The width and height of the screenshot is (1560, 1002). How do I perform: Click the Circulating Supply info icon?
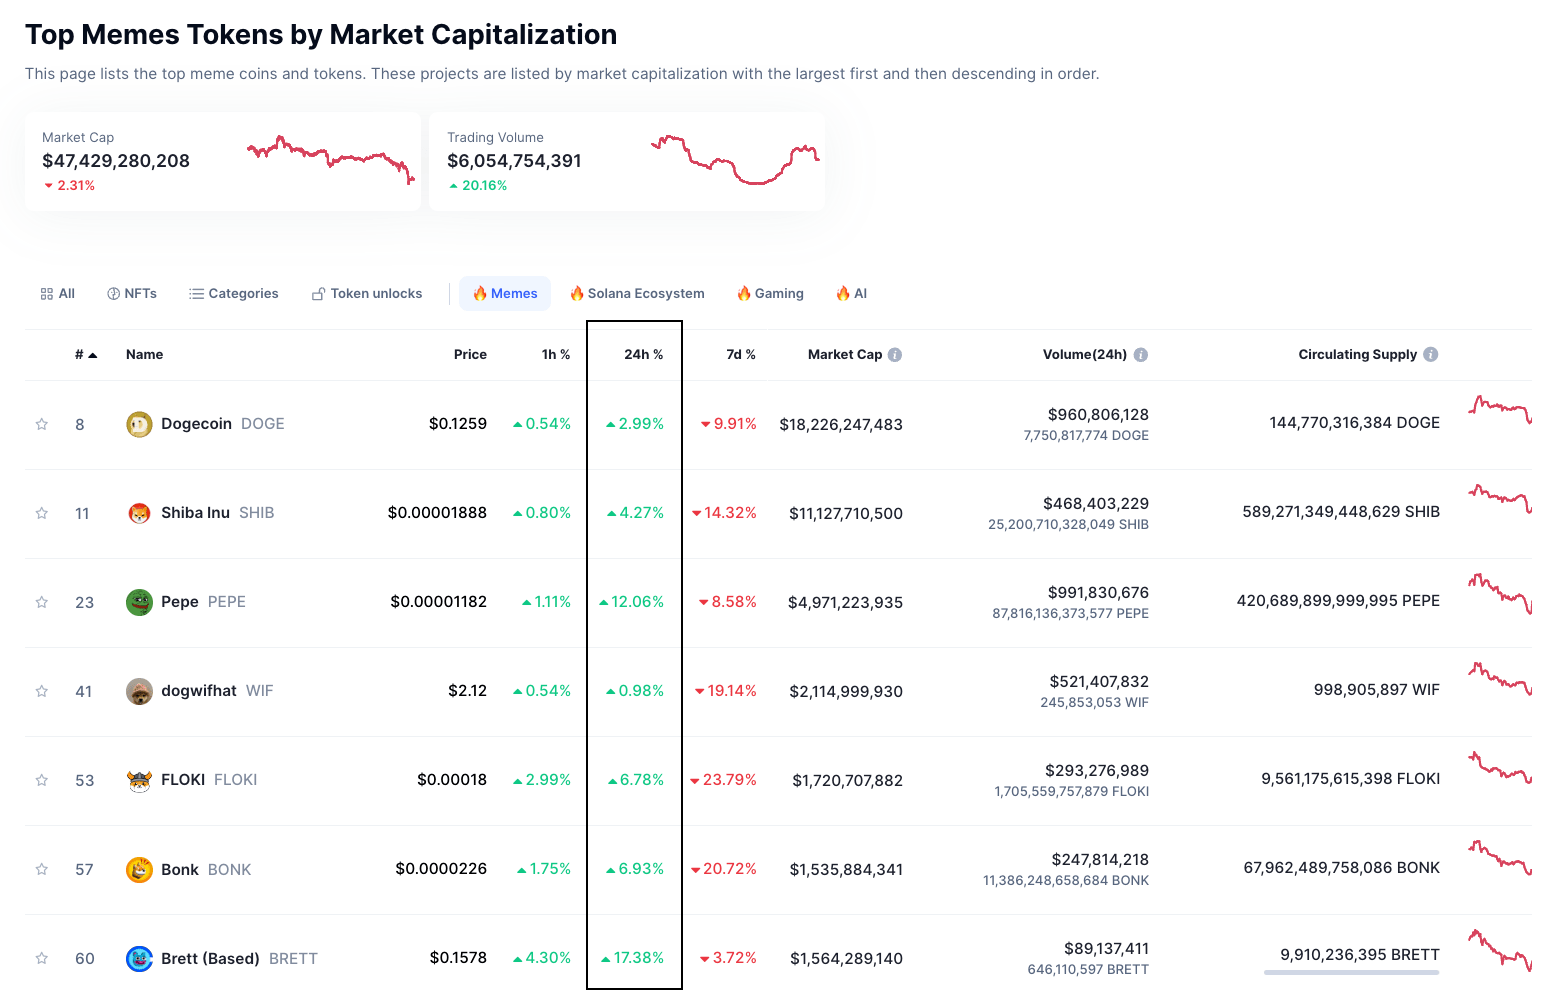click(1431, 355)
